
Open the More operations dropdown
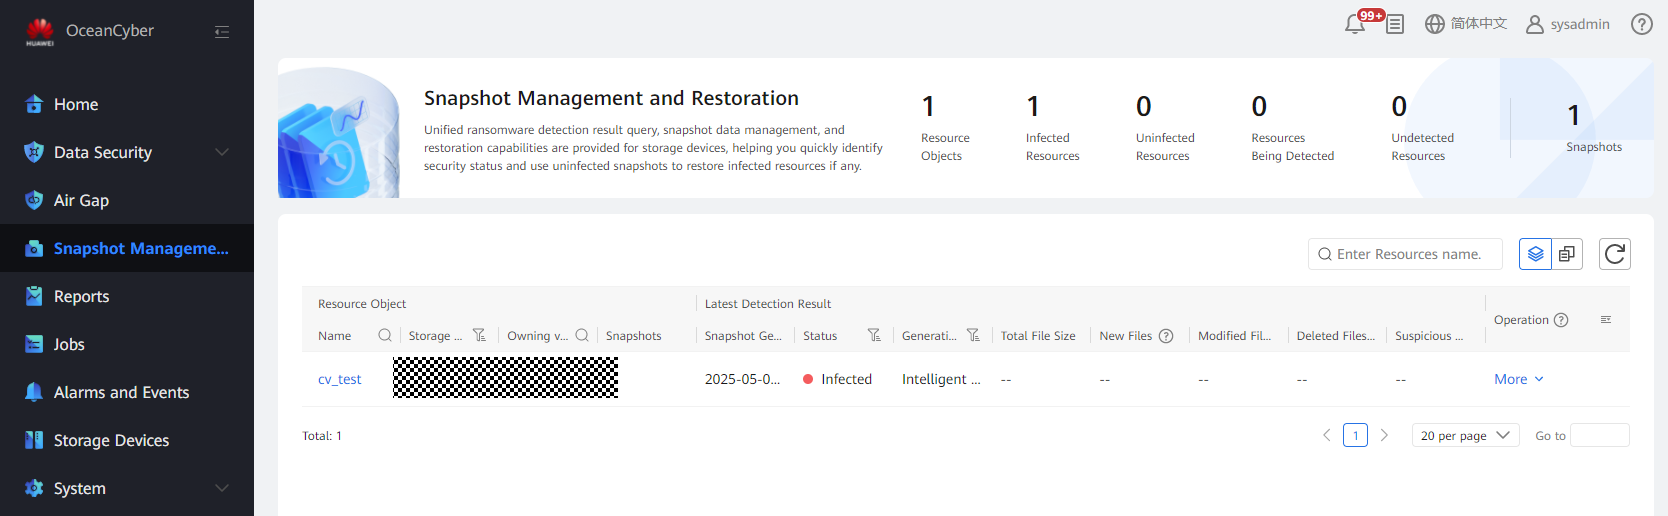click(x=1518, y=379)
